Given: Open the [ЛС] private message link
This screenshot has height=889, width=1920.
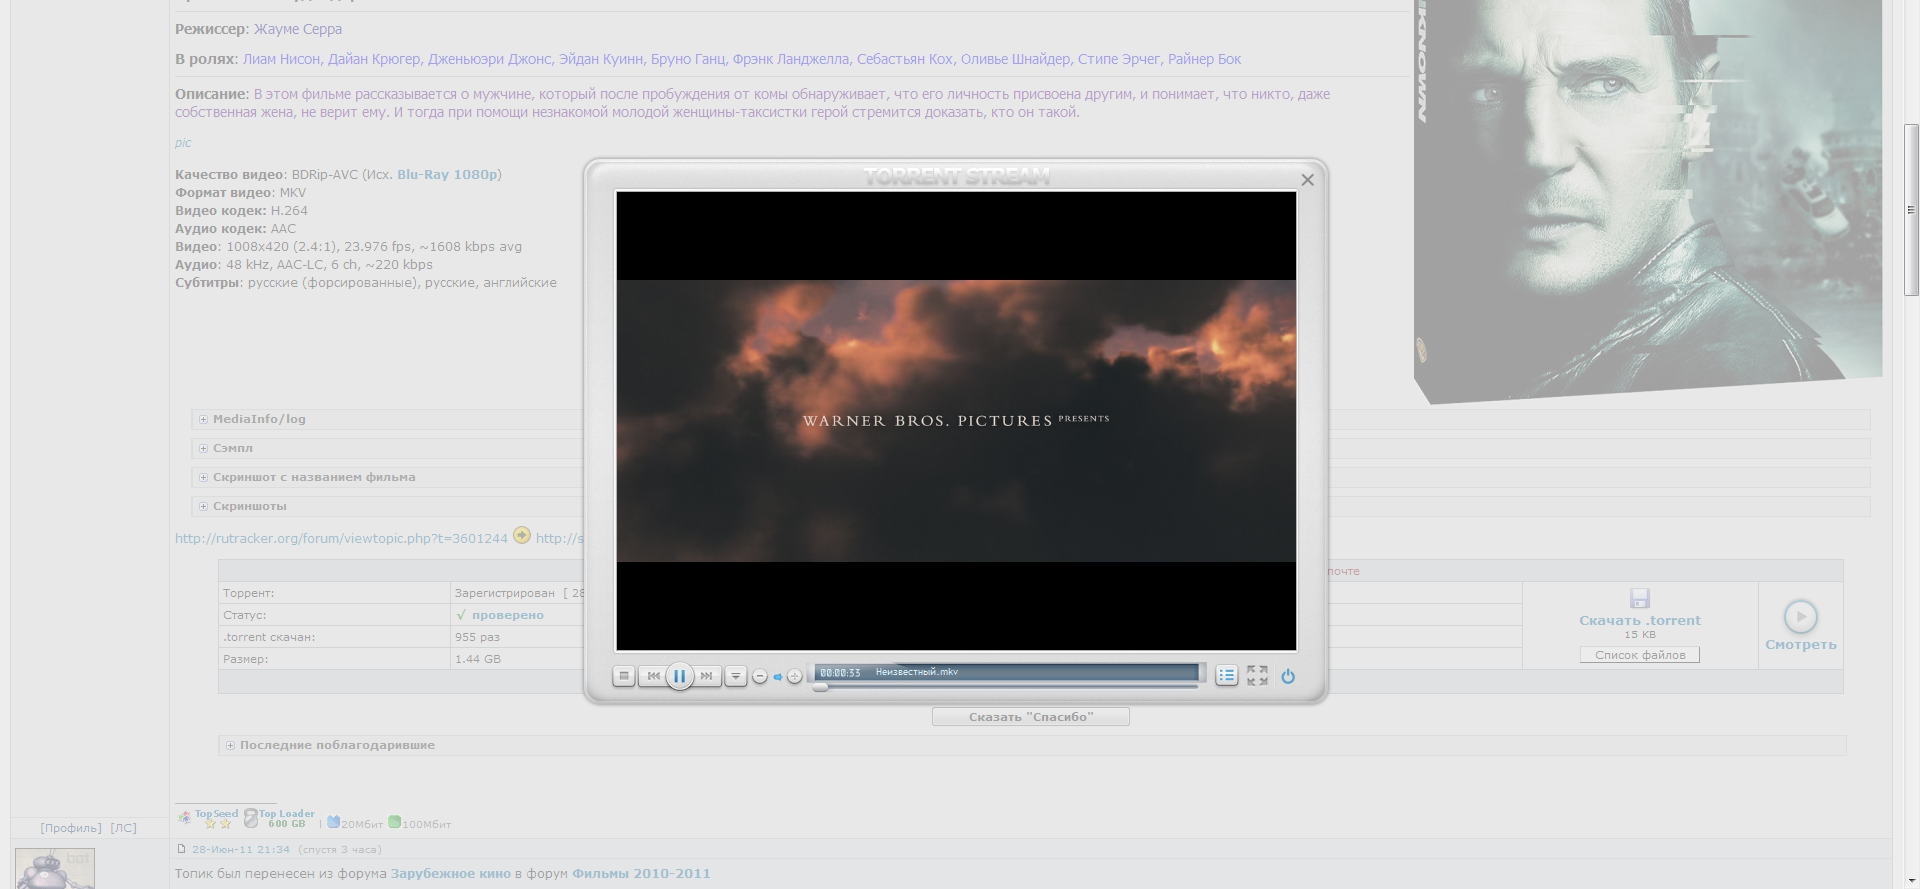Looking at the screenshot, I should (124, 828).
